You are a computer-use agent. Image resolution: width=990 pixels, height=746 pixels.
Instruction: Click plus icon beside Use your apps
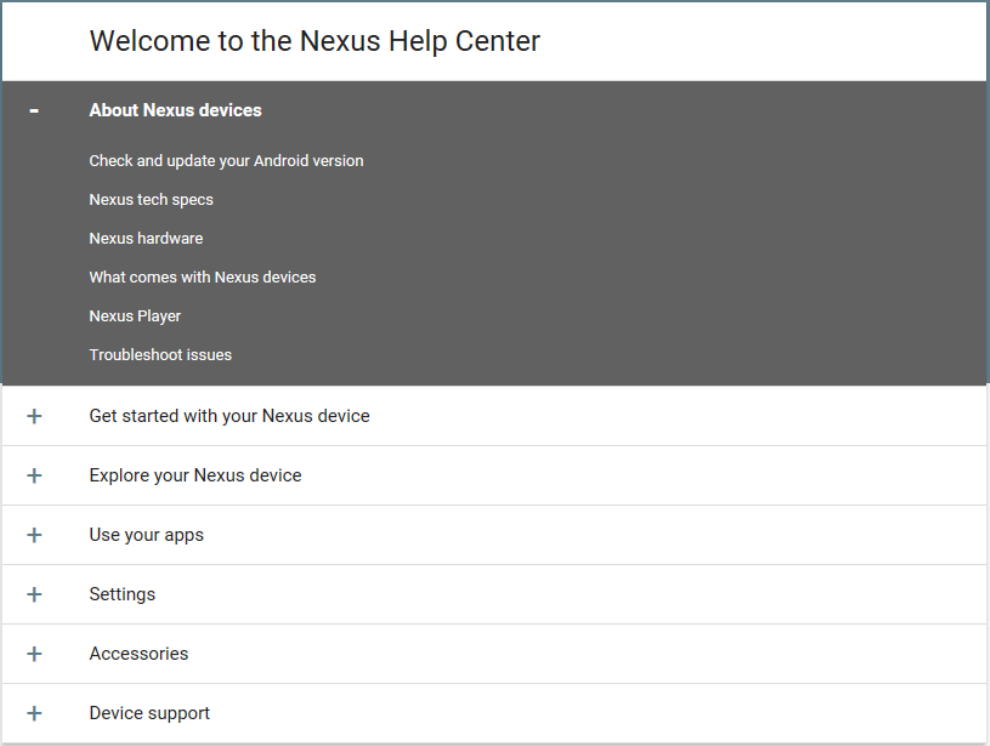coord(35,535)
